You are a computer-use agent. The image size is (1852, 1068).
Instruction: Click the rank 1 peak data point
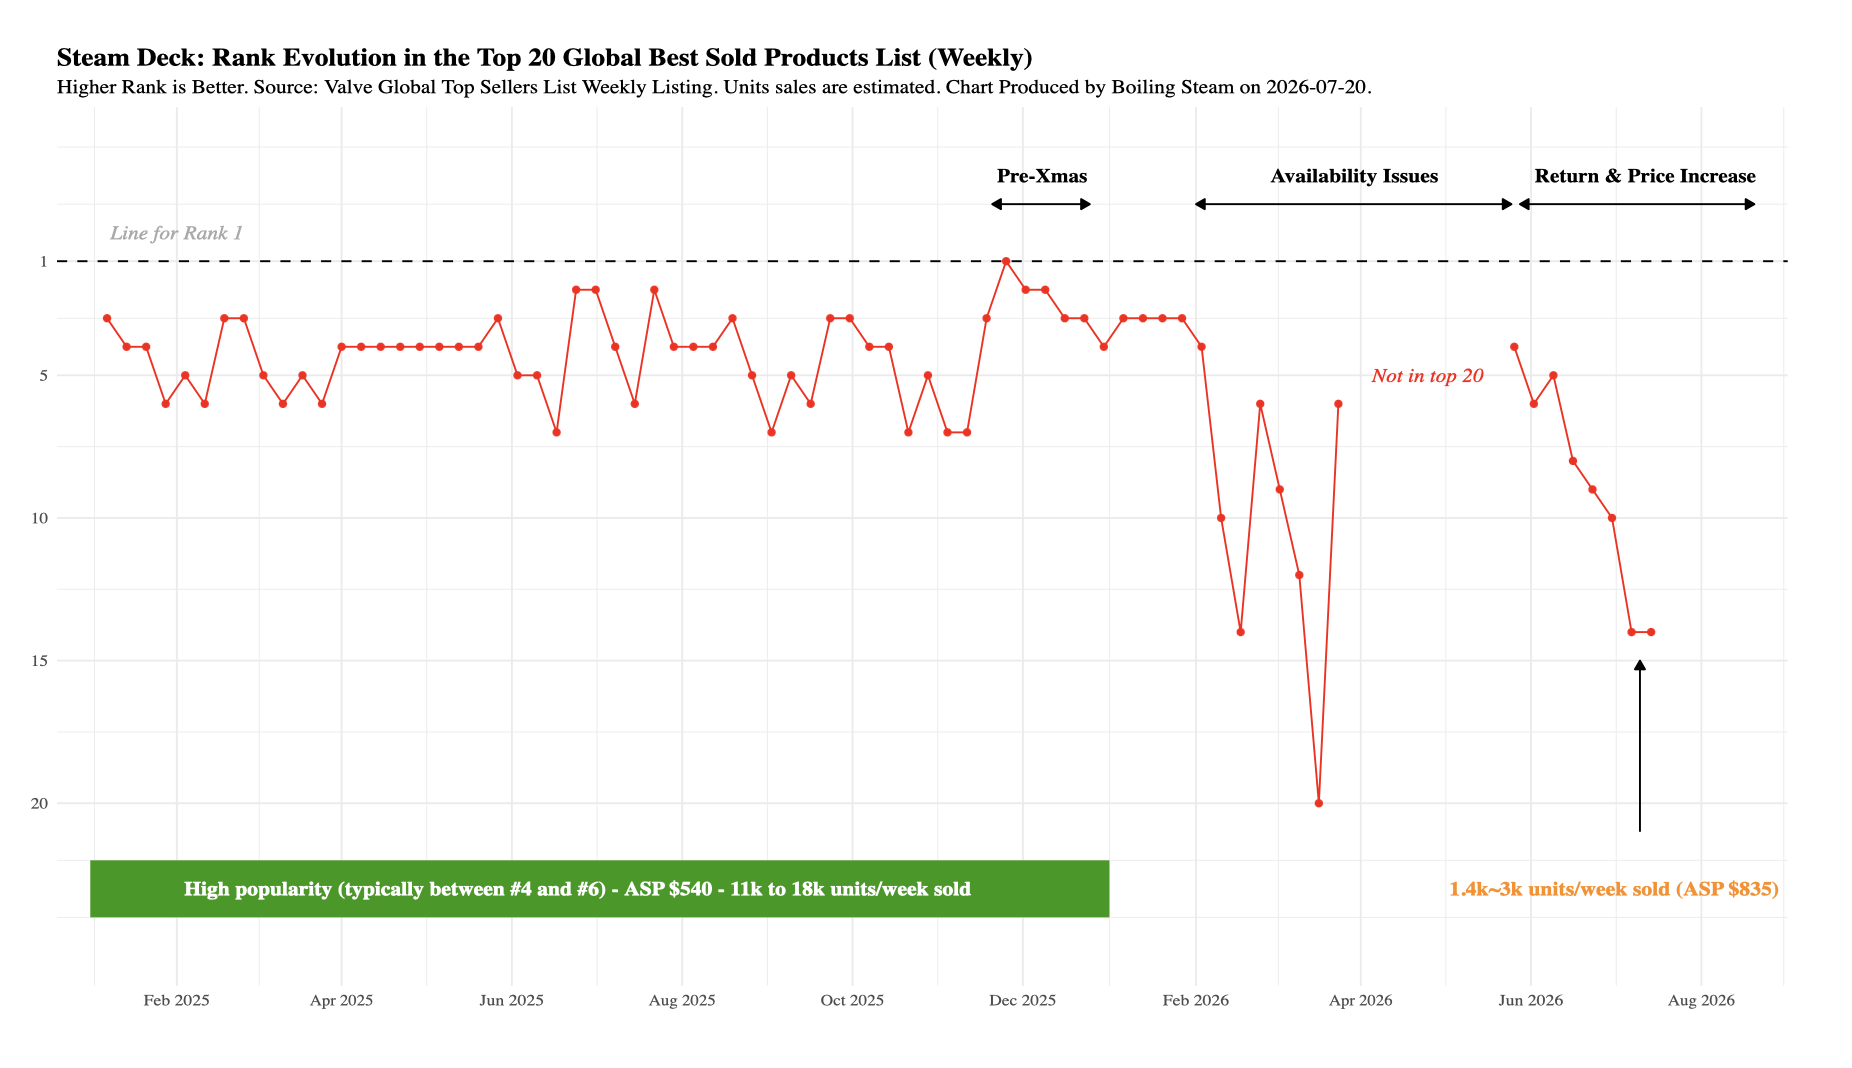coord(1006,261)
